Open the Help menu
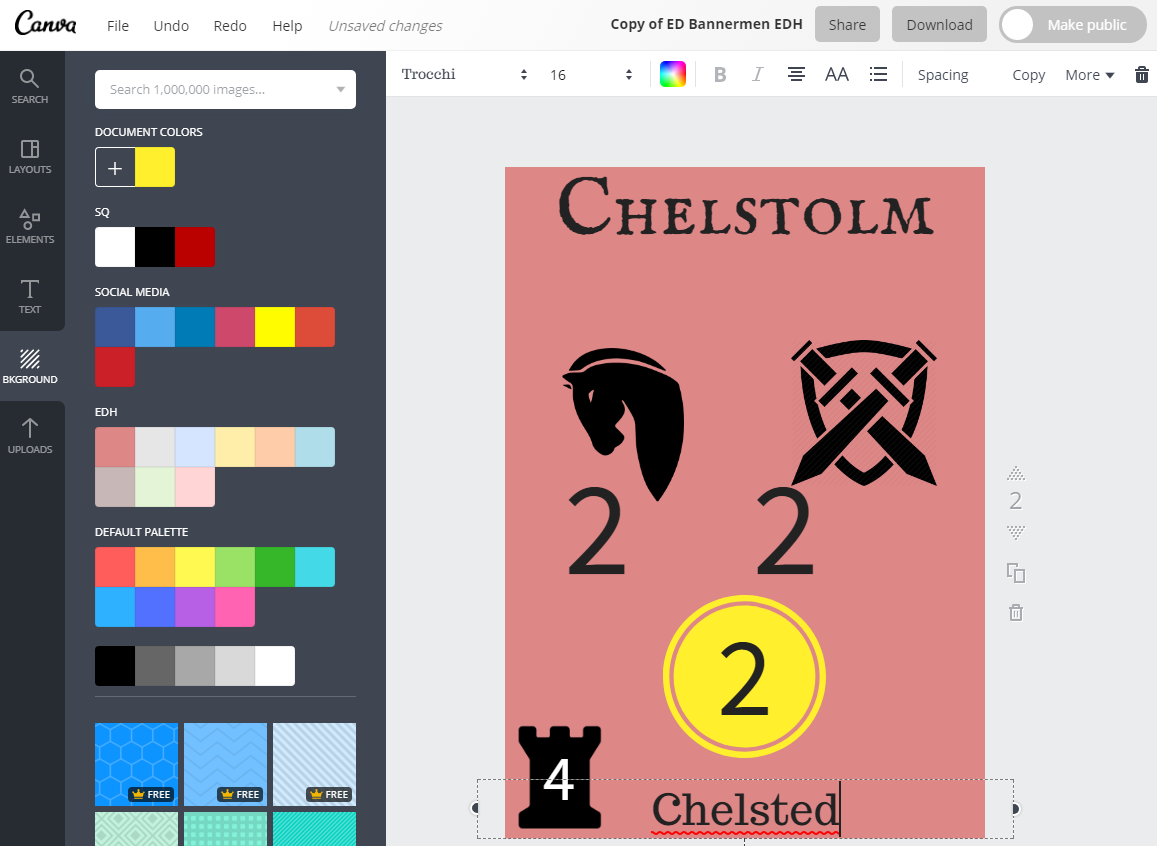This screenshot has height=846, width=1157. tap(287, 25)
